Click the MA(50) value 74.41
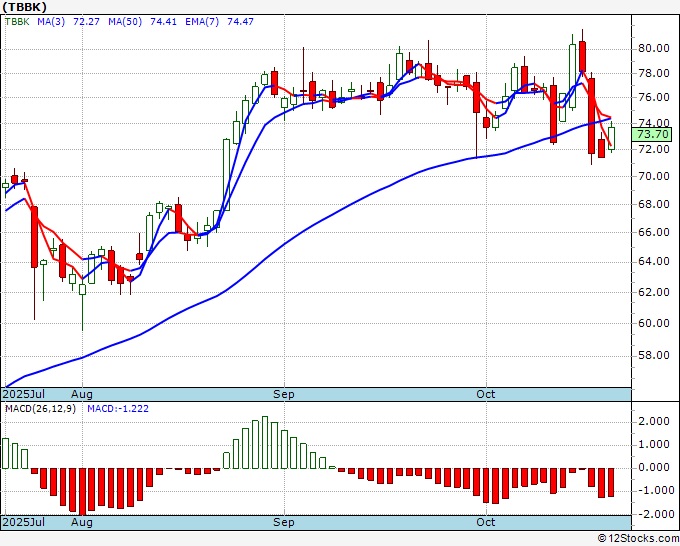680x546 pixels. pyautogui.click(x=163, y=22)
